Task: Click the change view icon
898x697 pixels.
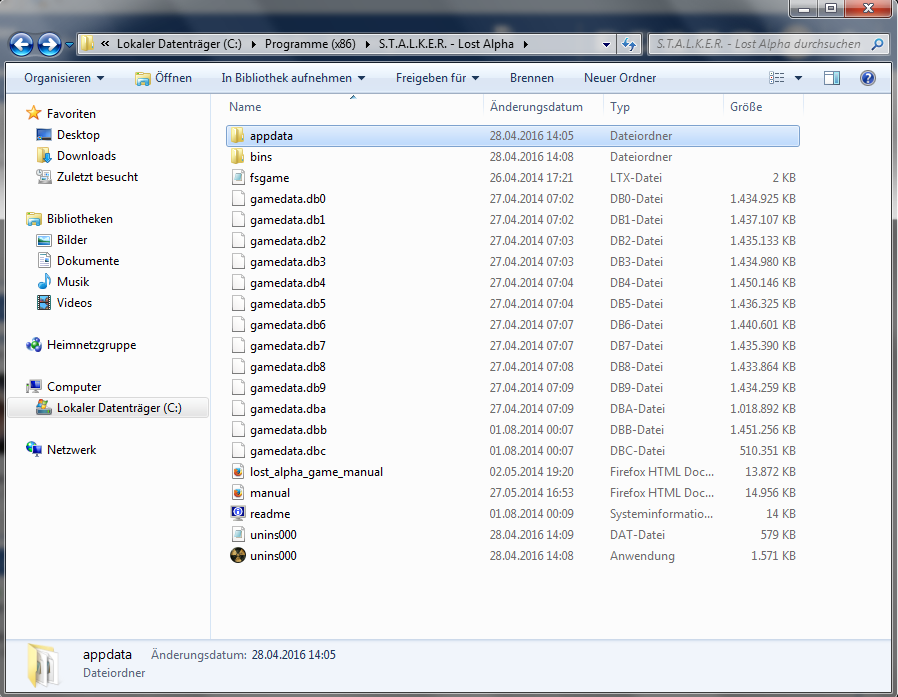Action: click(x=777, y=78)
